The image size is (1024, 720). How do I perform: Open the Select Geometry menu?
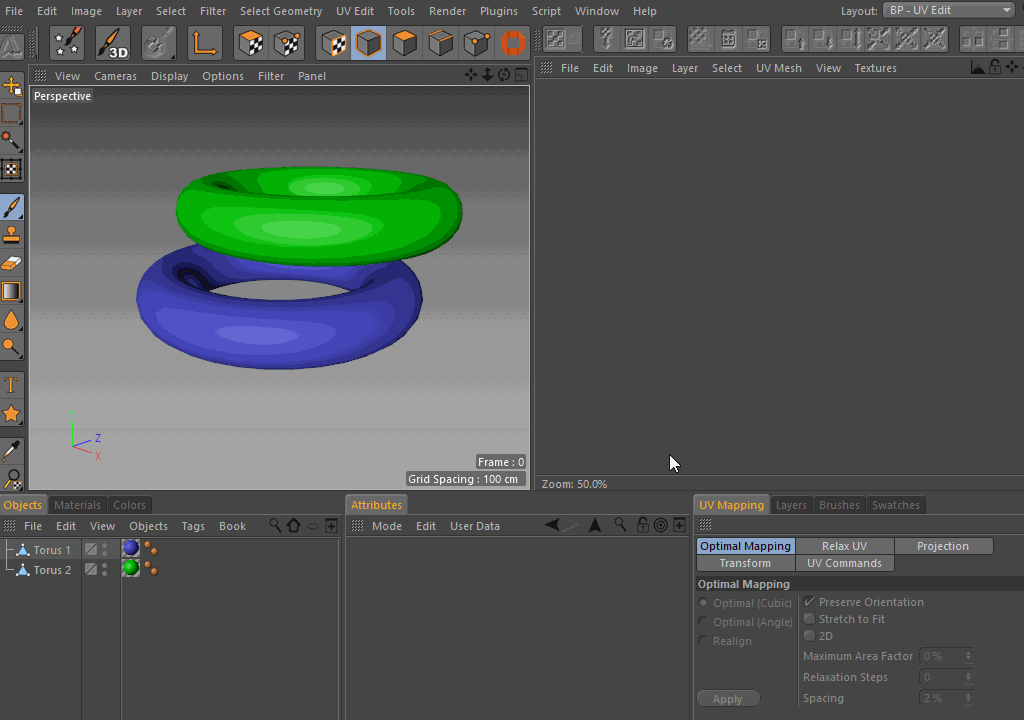280,11
